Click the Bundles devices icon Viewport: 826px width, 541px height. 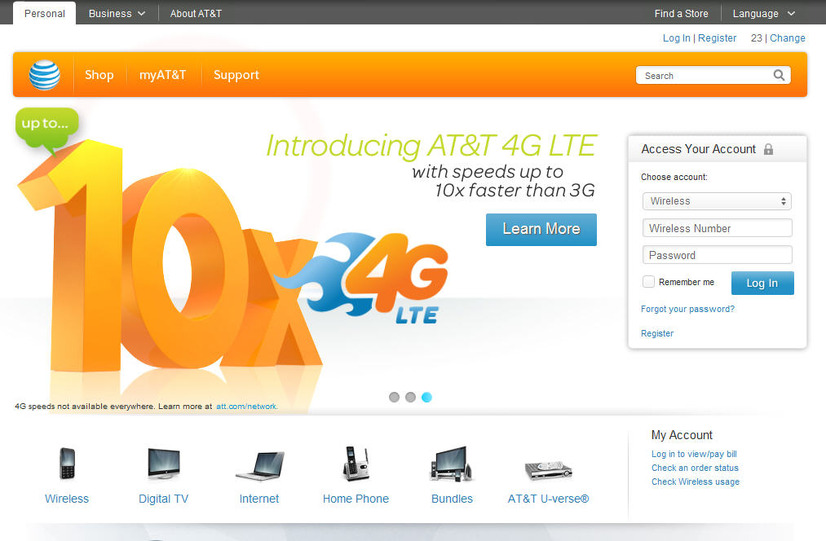click(x=452, y=464)
